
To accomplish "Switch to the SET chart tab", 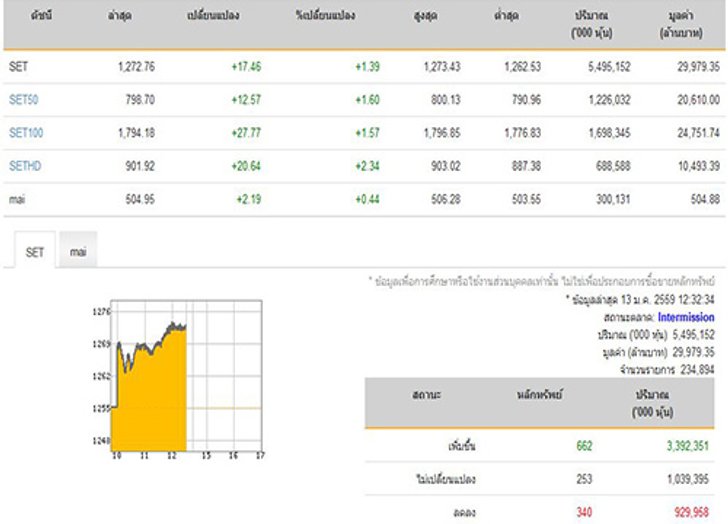I will [x=35, y=252].
